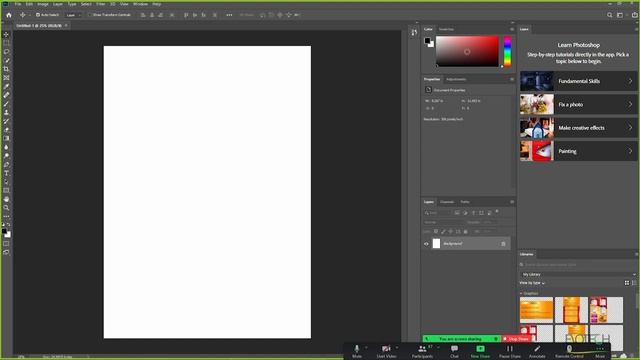Click Zoom Pause Share icon
The height and width of the screenshot is (360, 640).
pos(509,349)
